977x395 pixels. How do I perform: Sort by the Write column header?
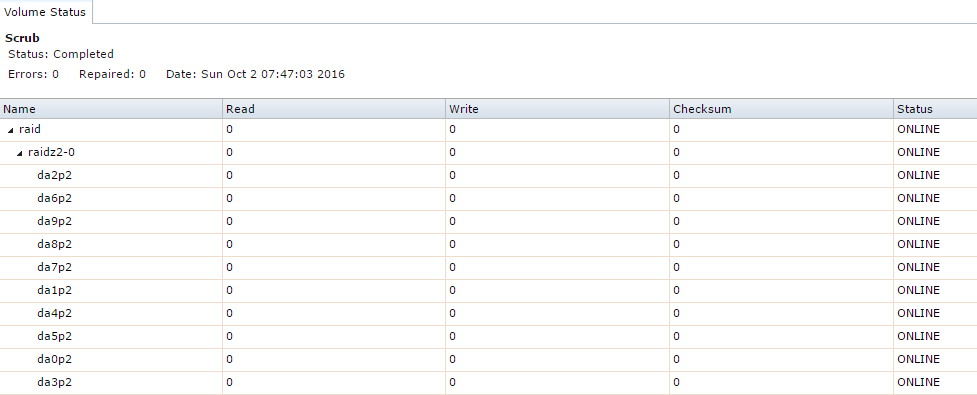click(x=558, y=109)
